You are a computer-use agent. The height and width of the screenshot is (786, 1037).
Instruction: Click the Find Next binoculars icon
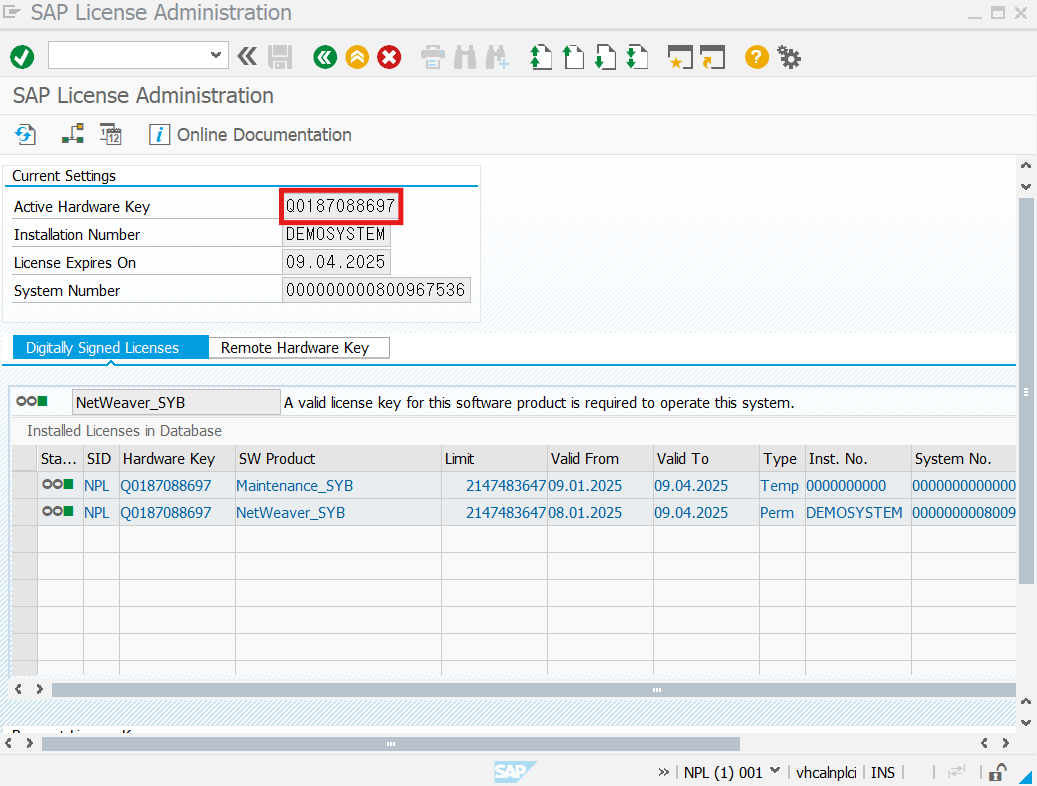(497, 58)
